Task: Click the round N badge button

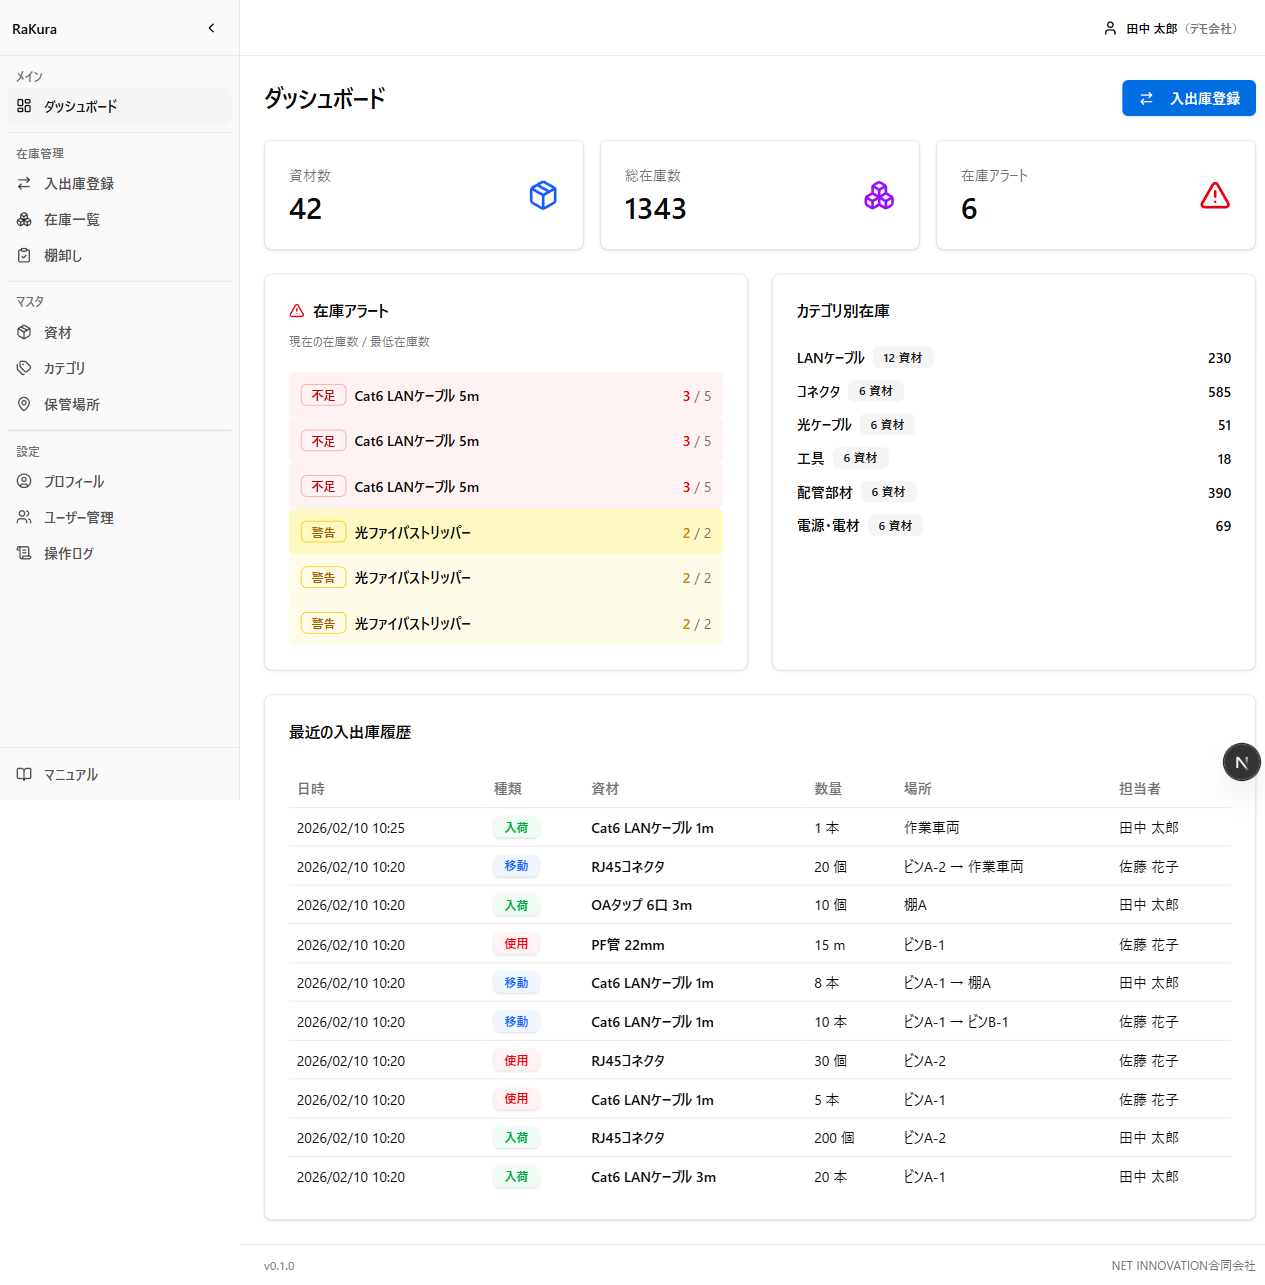Action: point(1241,762)
